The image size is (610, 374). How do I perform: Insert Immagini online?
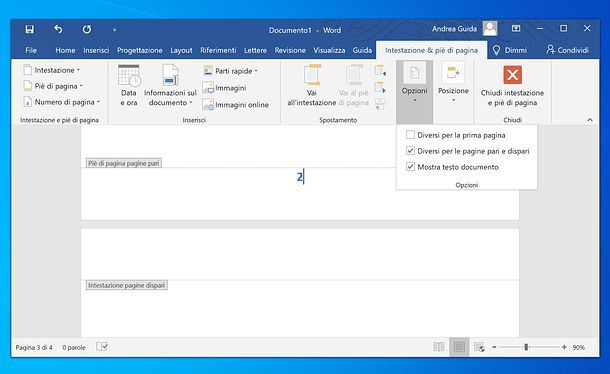point(236,105)
